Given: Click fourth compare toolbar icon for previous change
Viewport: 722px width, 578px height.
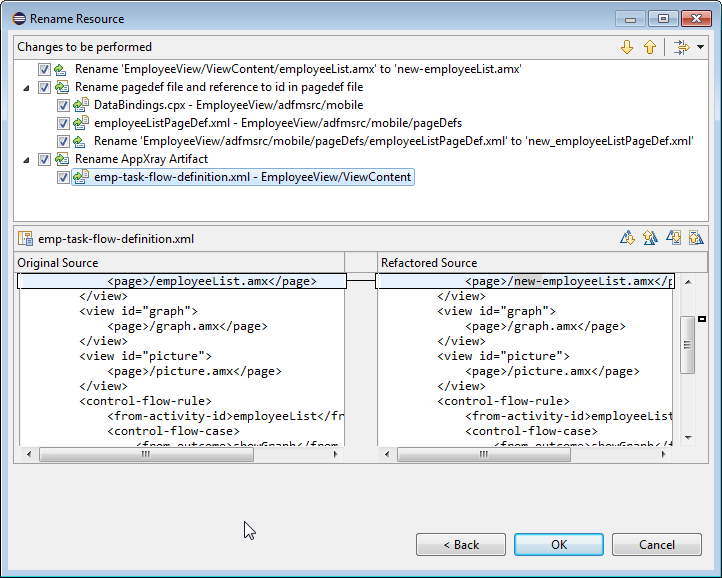Looking at the screenshot, I should click(696, 238).
